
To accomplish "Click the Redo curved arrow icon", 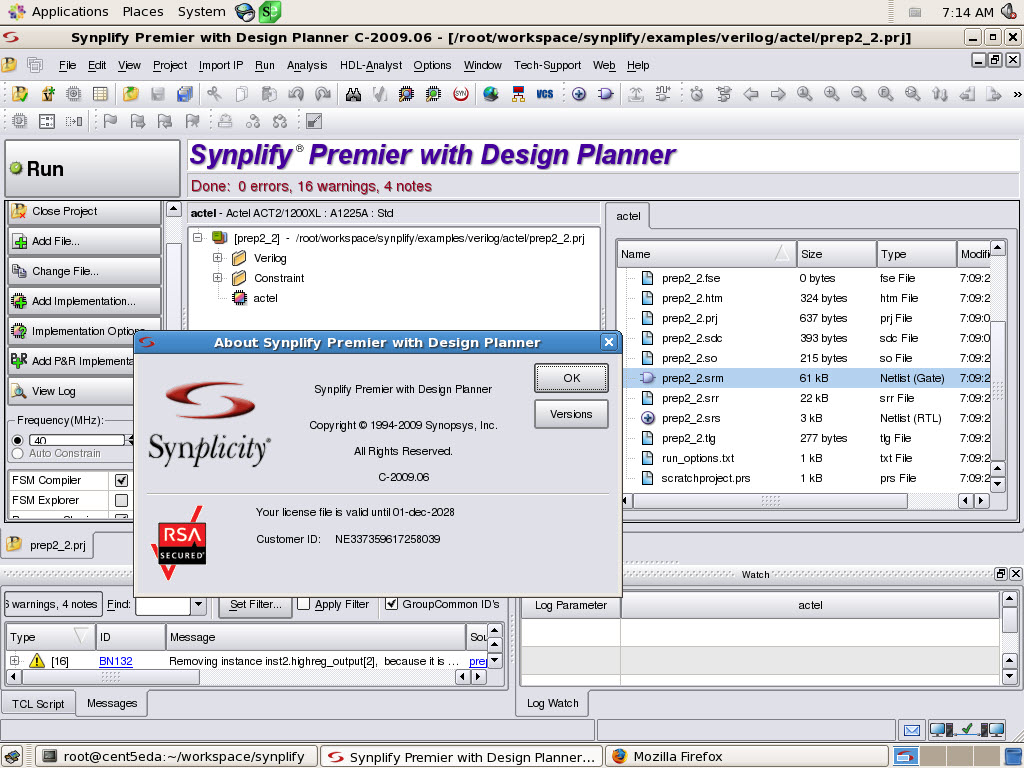I will tap(323, 94).
